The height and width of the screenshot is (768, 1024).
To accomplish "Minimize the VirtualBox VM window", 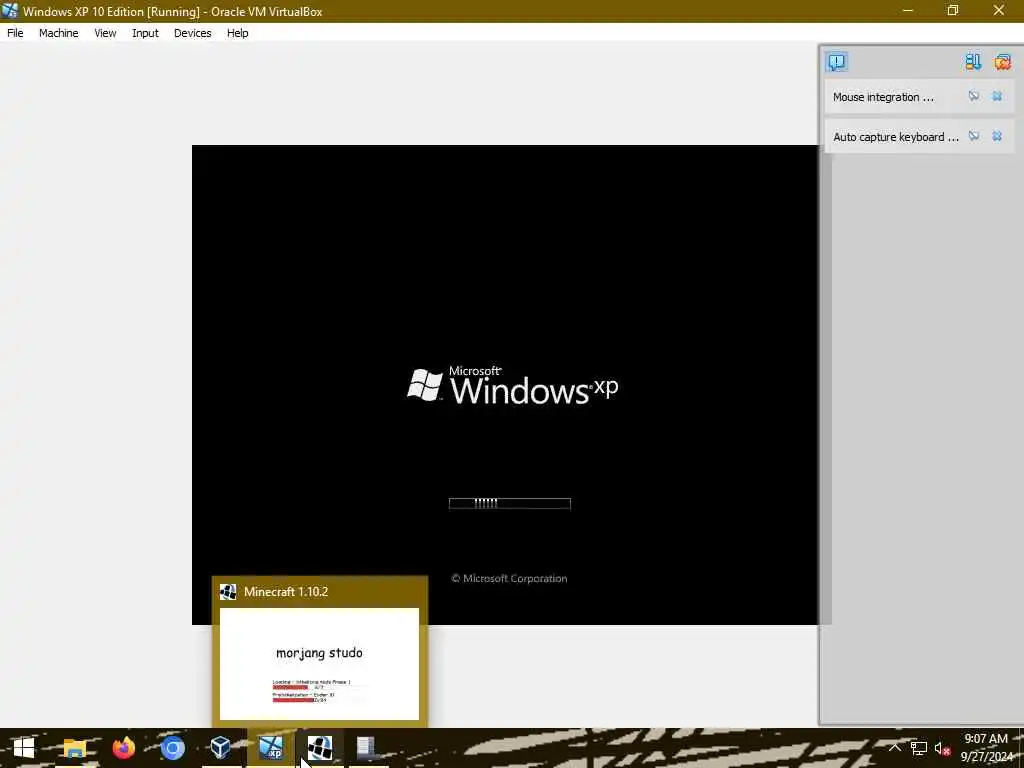I will [x=908, y=10].
